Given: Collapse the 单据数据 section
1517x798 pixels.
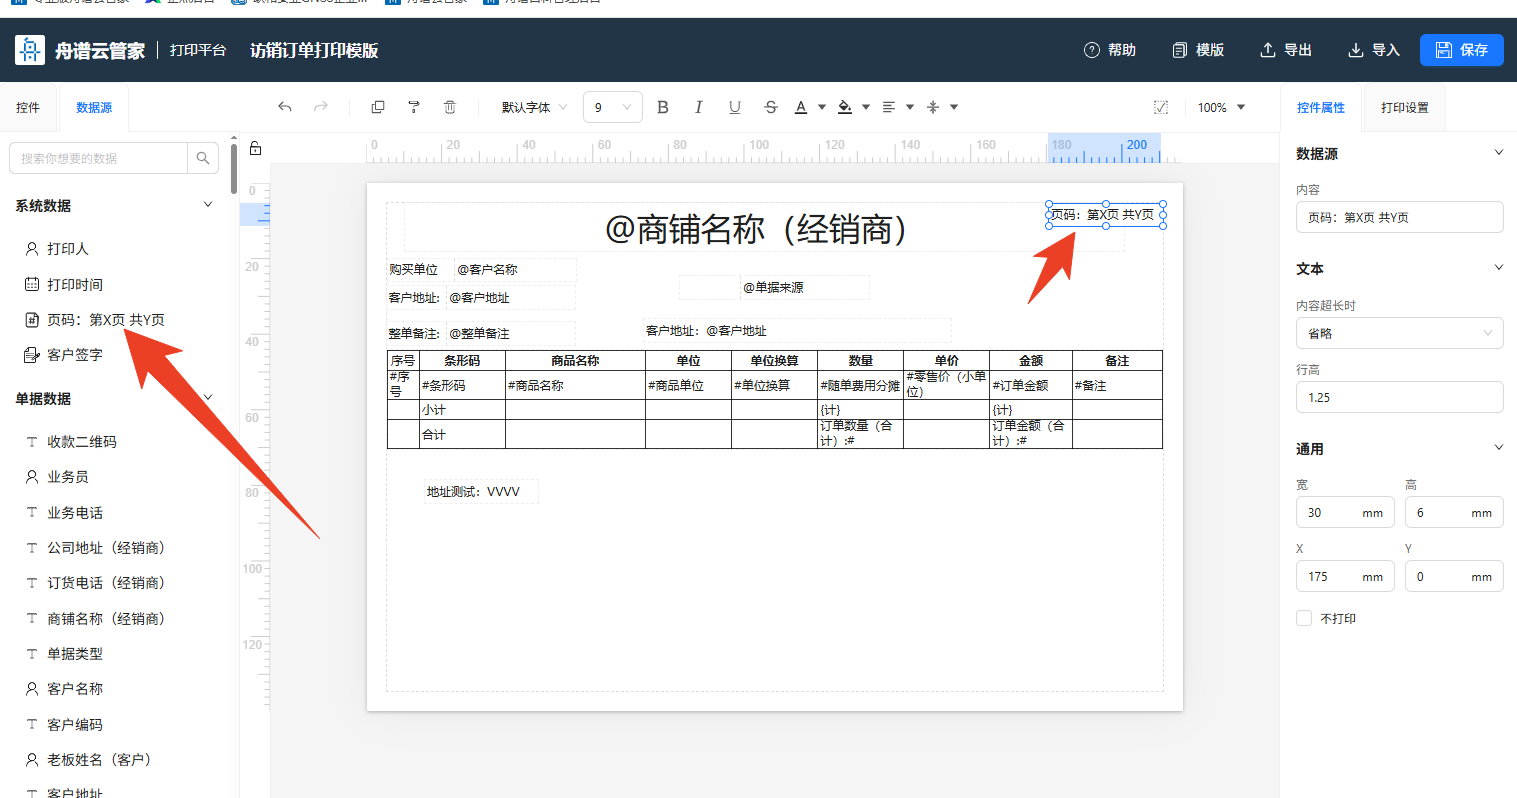Looking at the screenshot, I should 208,397.
